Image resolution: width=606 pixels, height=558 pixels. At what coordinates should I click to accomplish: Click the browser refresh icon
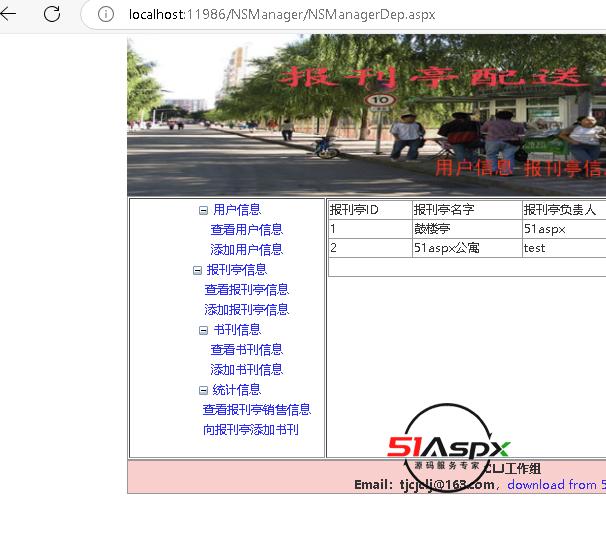click(x=52, y=15)
